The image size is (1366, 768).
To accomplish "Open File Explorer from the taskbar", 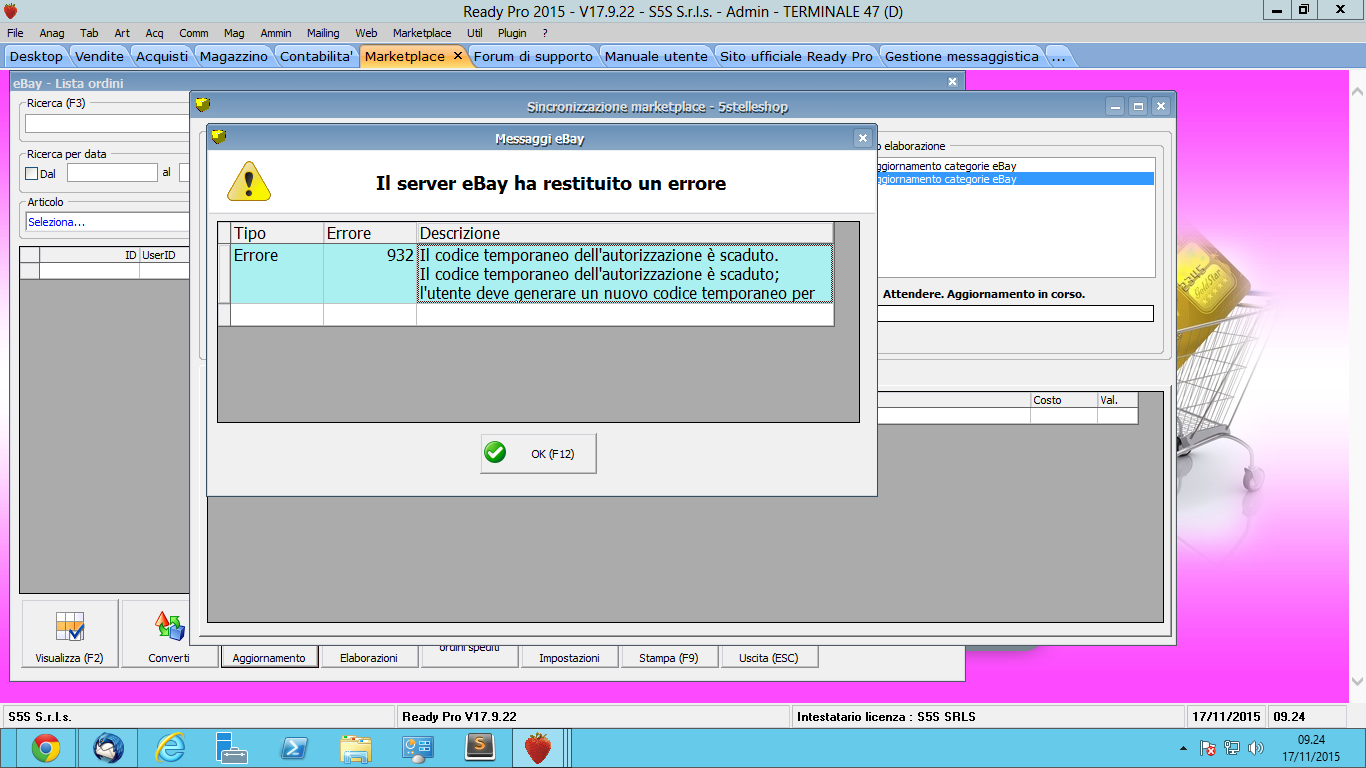I will point(356,748).
